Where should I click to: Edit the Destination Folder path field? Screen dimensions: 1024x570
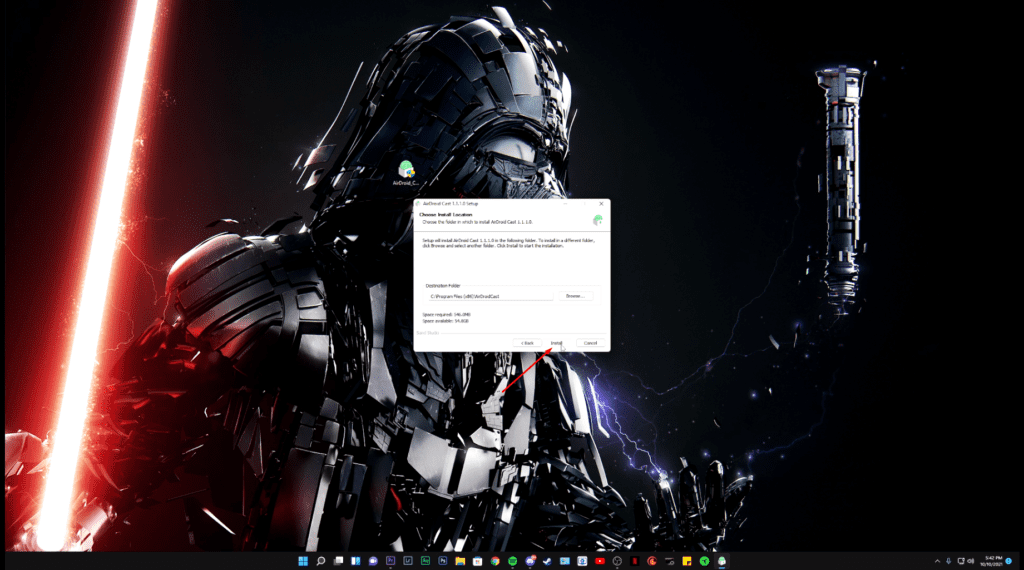click(x=490, y=296)
